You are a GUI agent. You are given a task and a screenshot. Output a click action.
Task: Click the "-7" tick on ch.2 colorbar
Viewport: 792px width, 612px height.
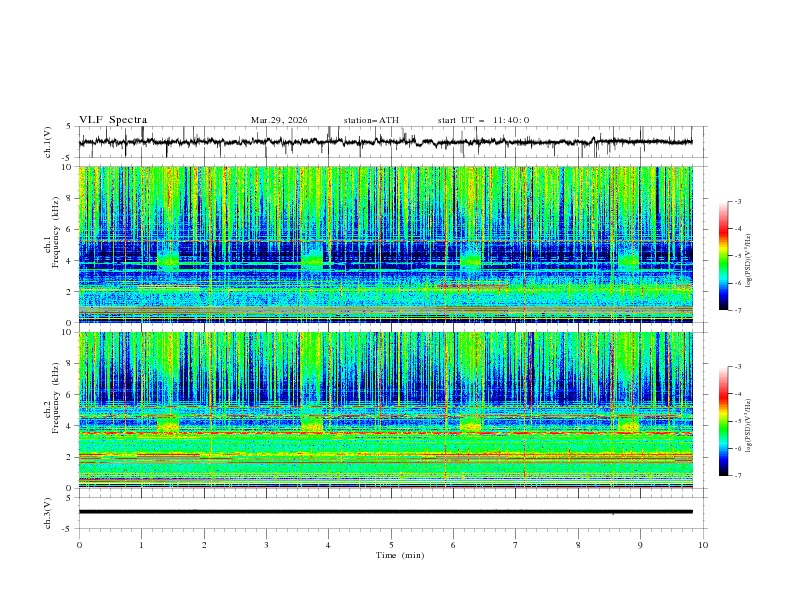(738, 475)
